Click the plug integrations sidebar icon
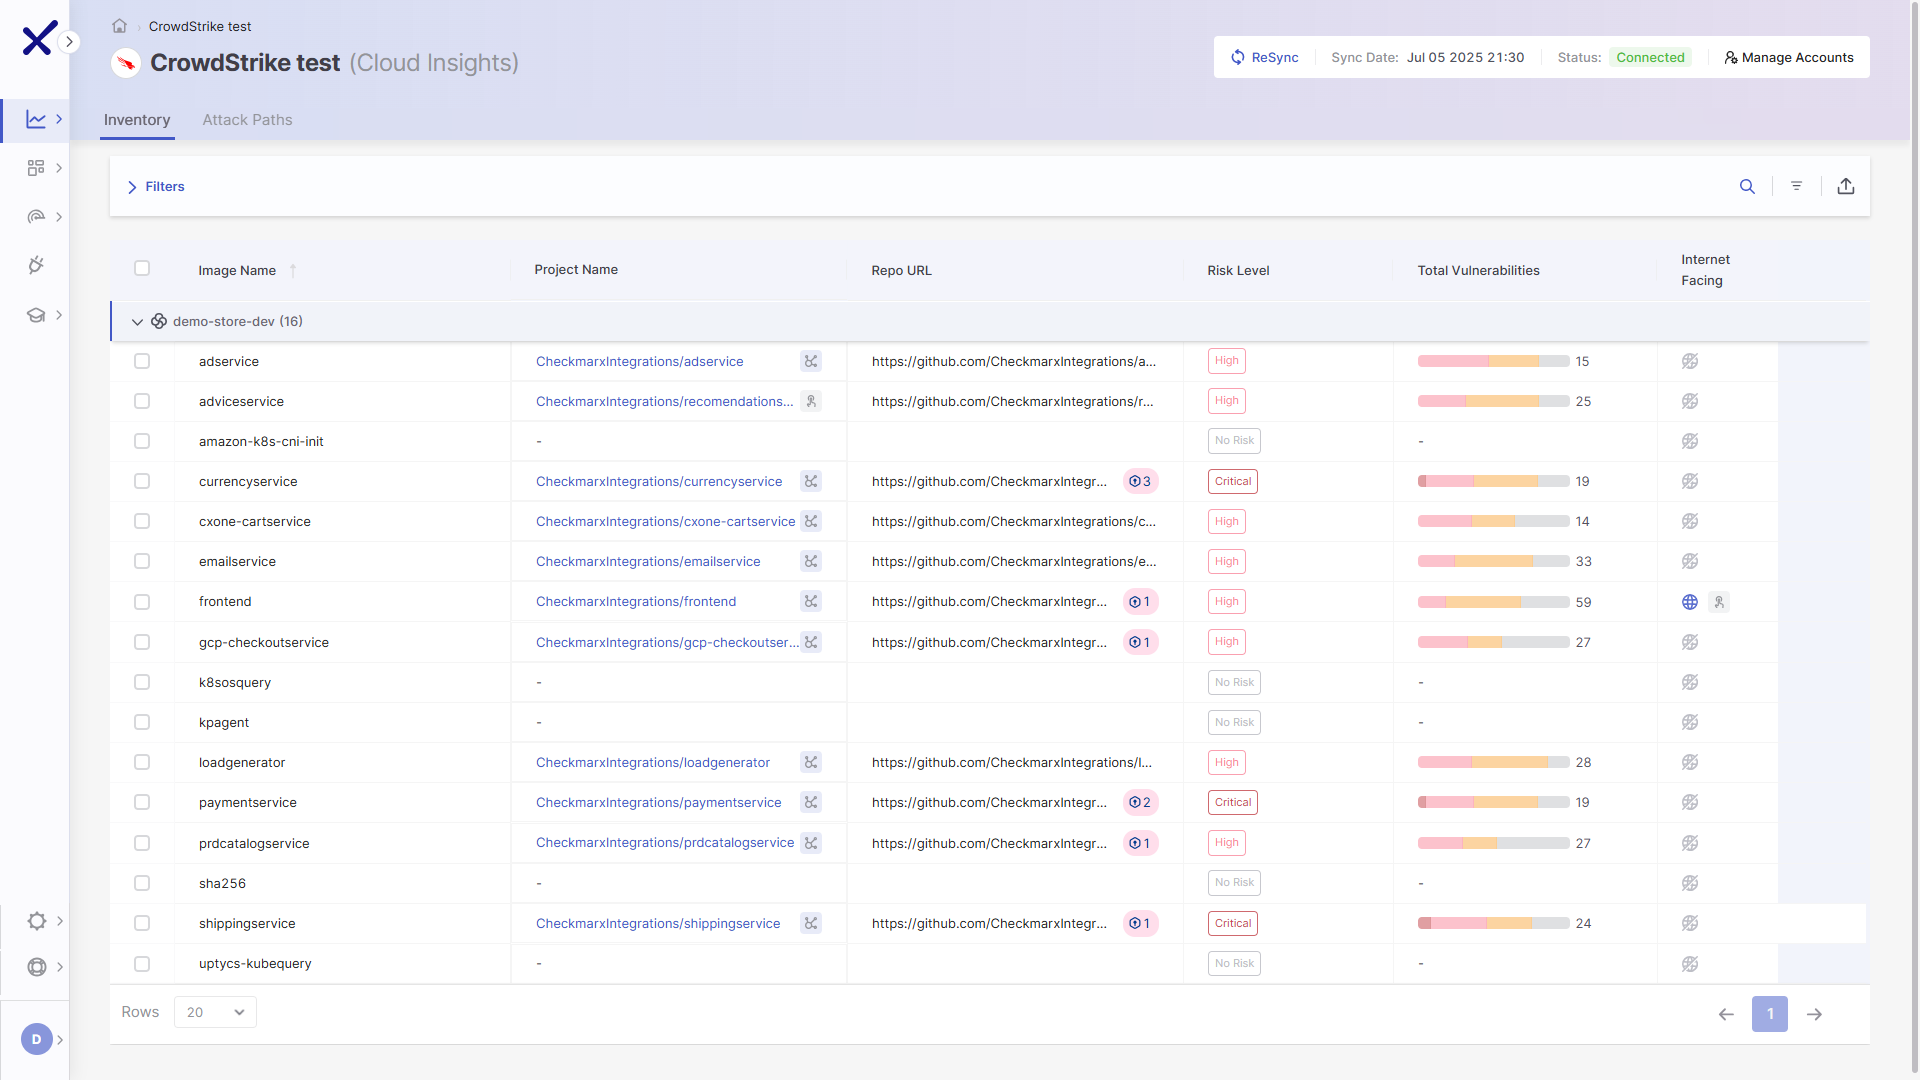Viewport: 1920px width, 1080px height. (36, 265)
